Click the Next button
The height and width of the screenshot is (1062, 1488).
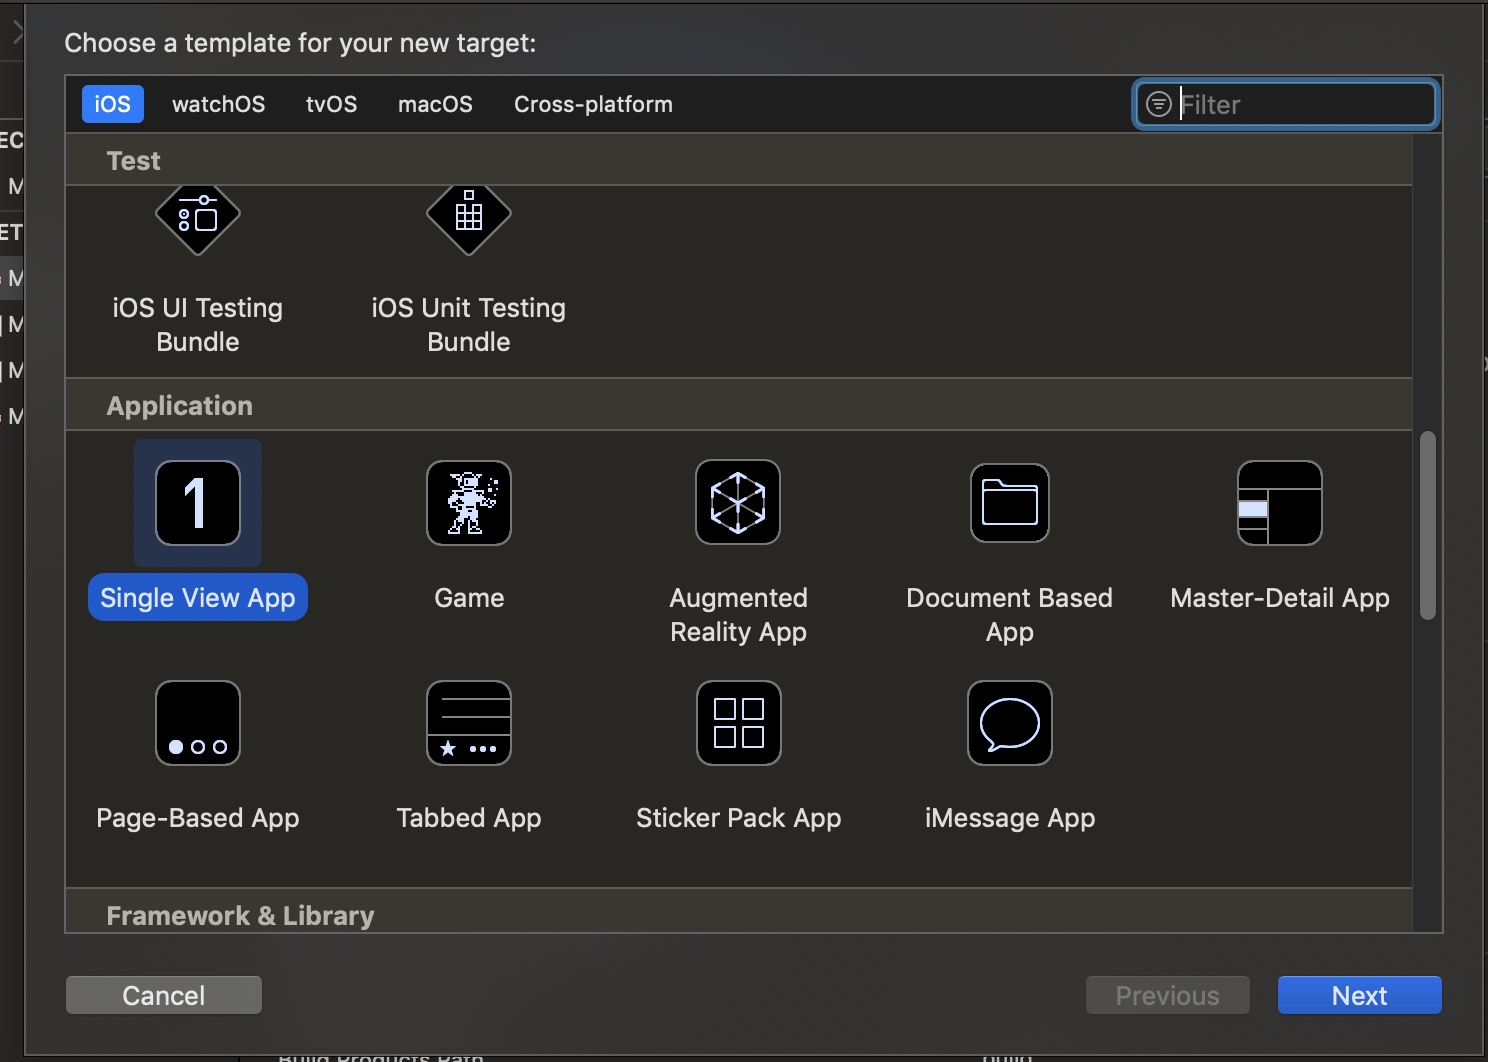pos(1360,995)
